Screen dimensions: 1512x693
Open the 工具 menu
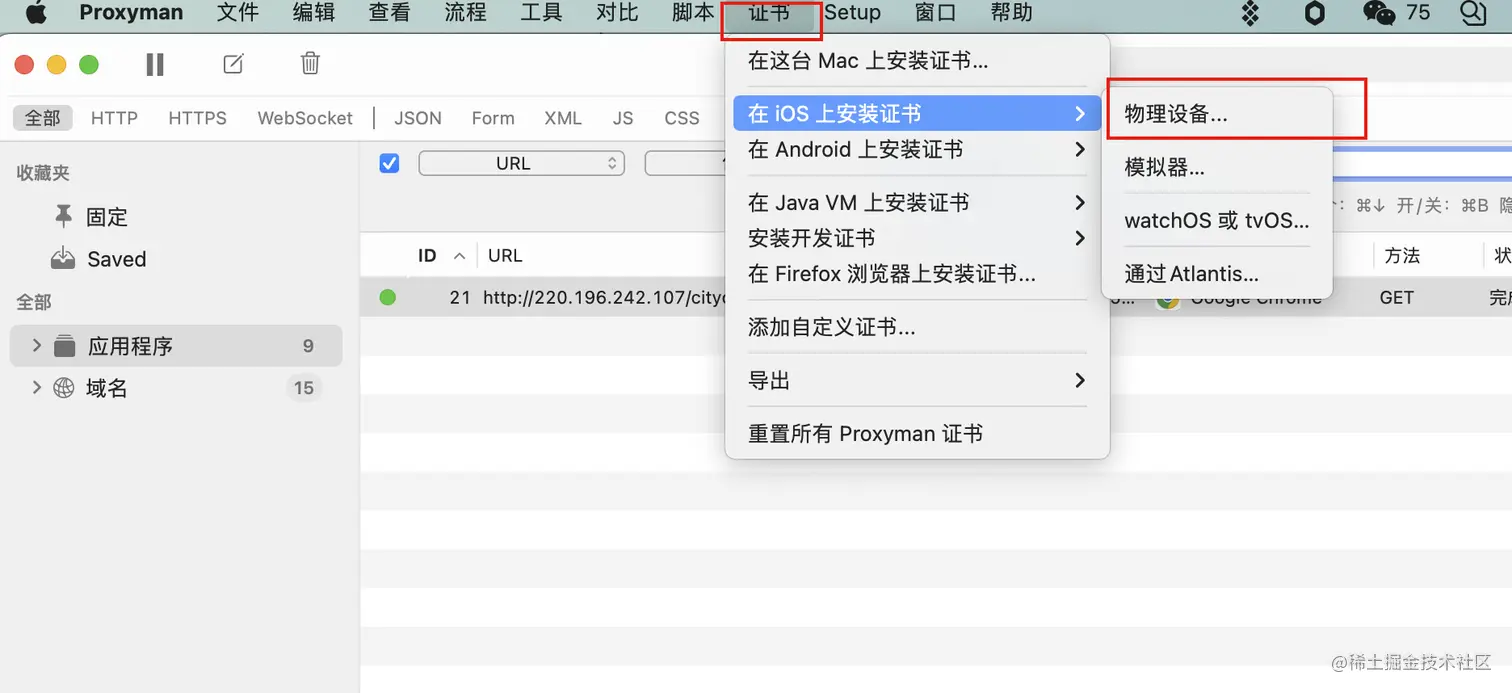pos(542,13)
